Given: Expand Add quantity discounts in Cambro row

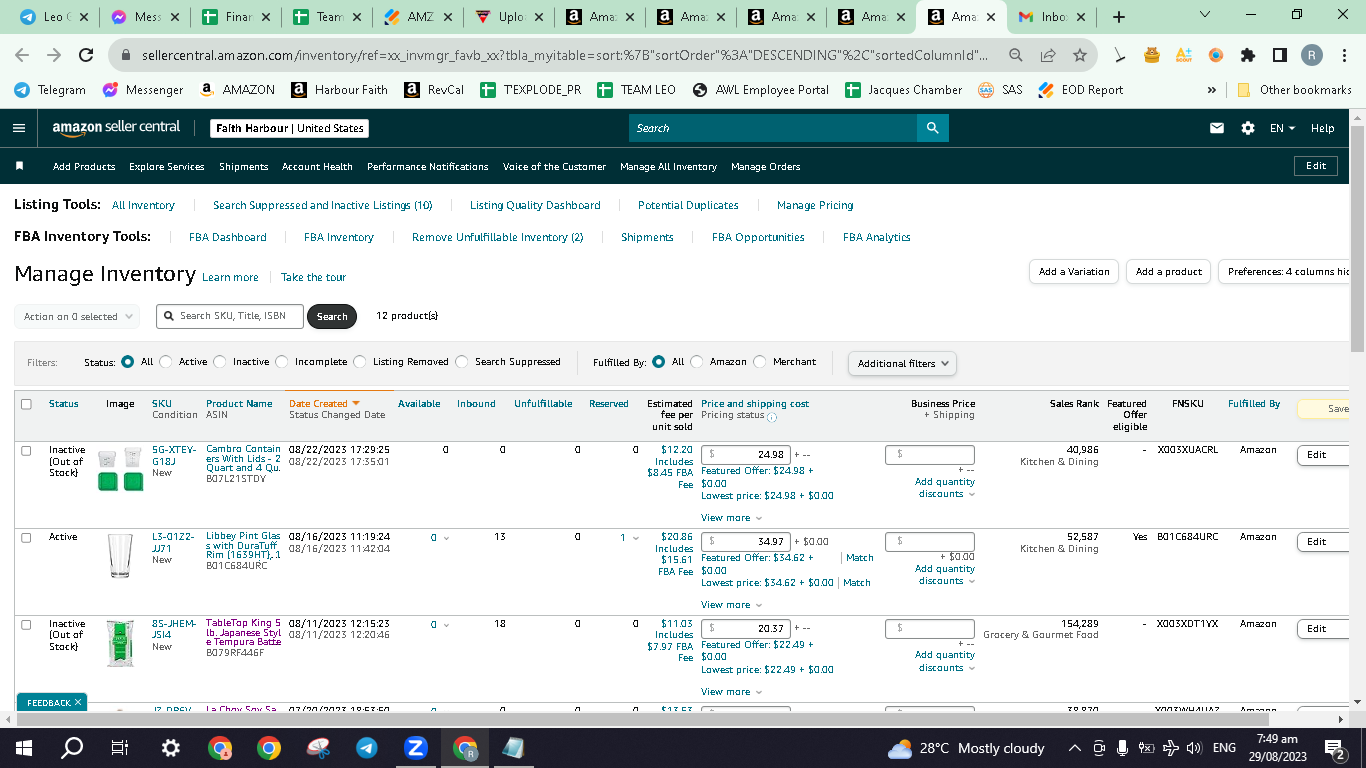Looking at the screenshot, I should [x=944, y=488].
